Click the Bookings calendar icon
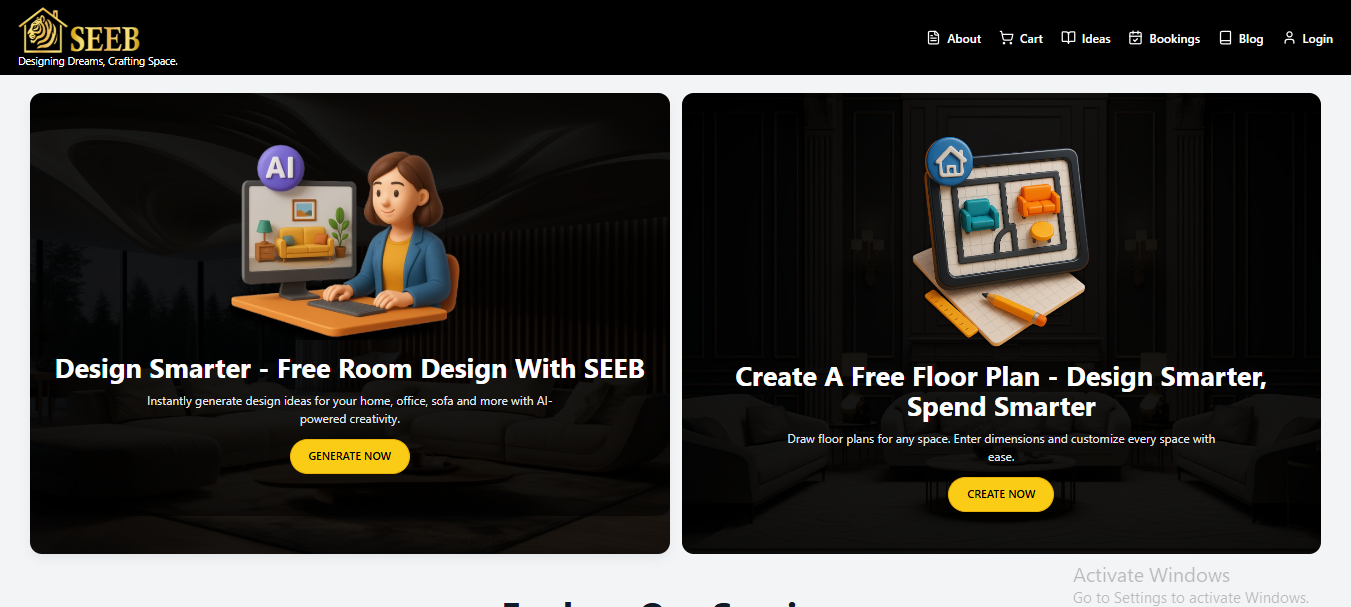This screenshot has height=607, width=1351. (1136, 38)
